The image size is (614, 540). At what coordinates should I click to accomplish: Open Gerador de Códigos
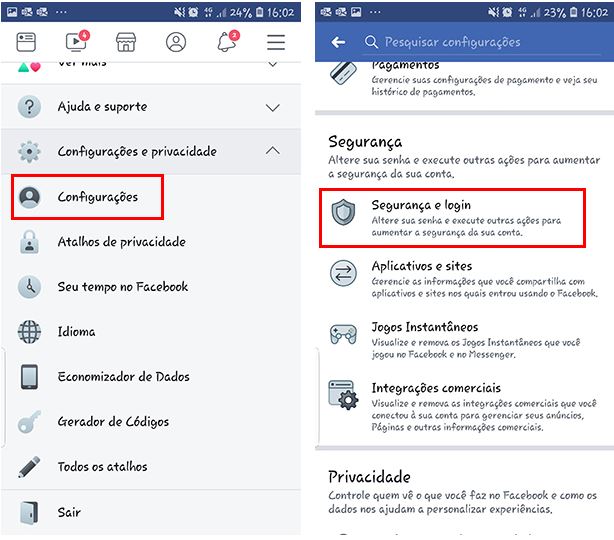coord(151,422)
